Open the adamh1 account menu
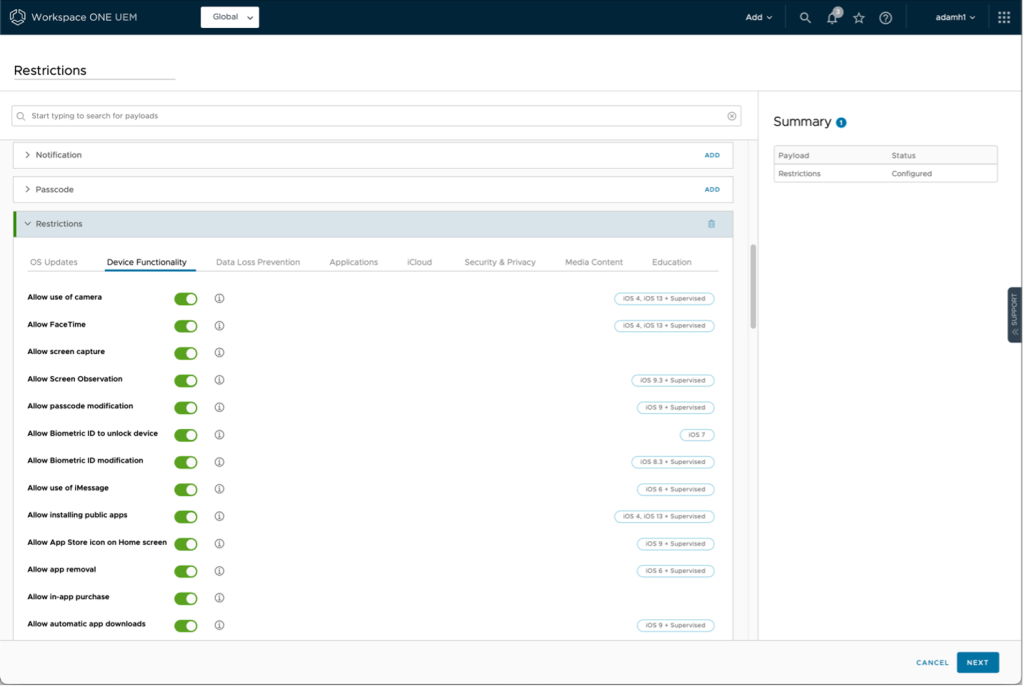The height and width of the screenshot is (687, 1024). click(x=955, y=18)
